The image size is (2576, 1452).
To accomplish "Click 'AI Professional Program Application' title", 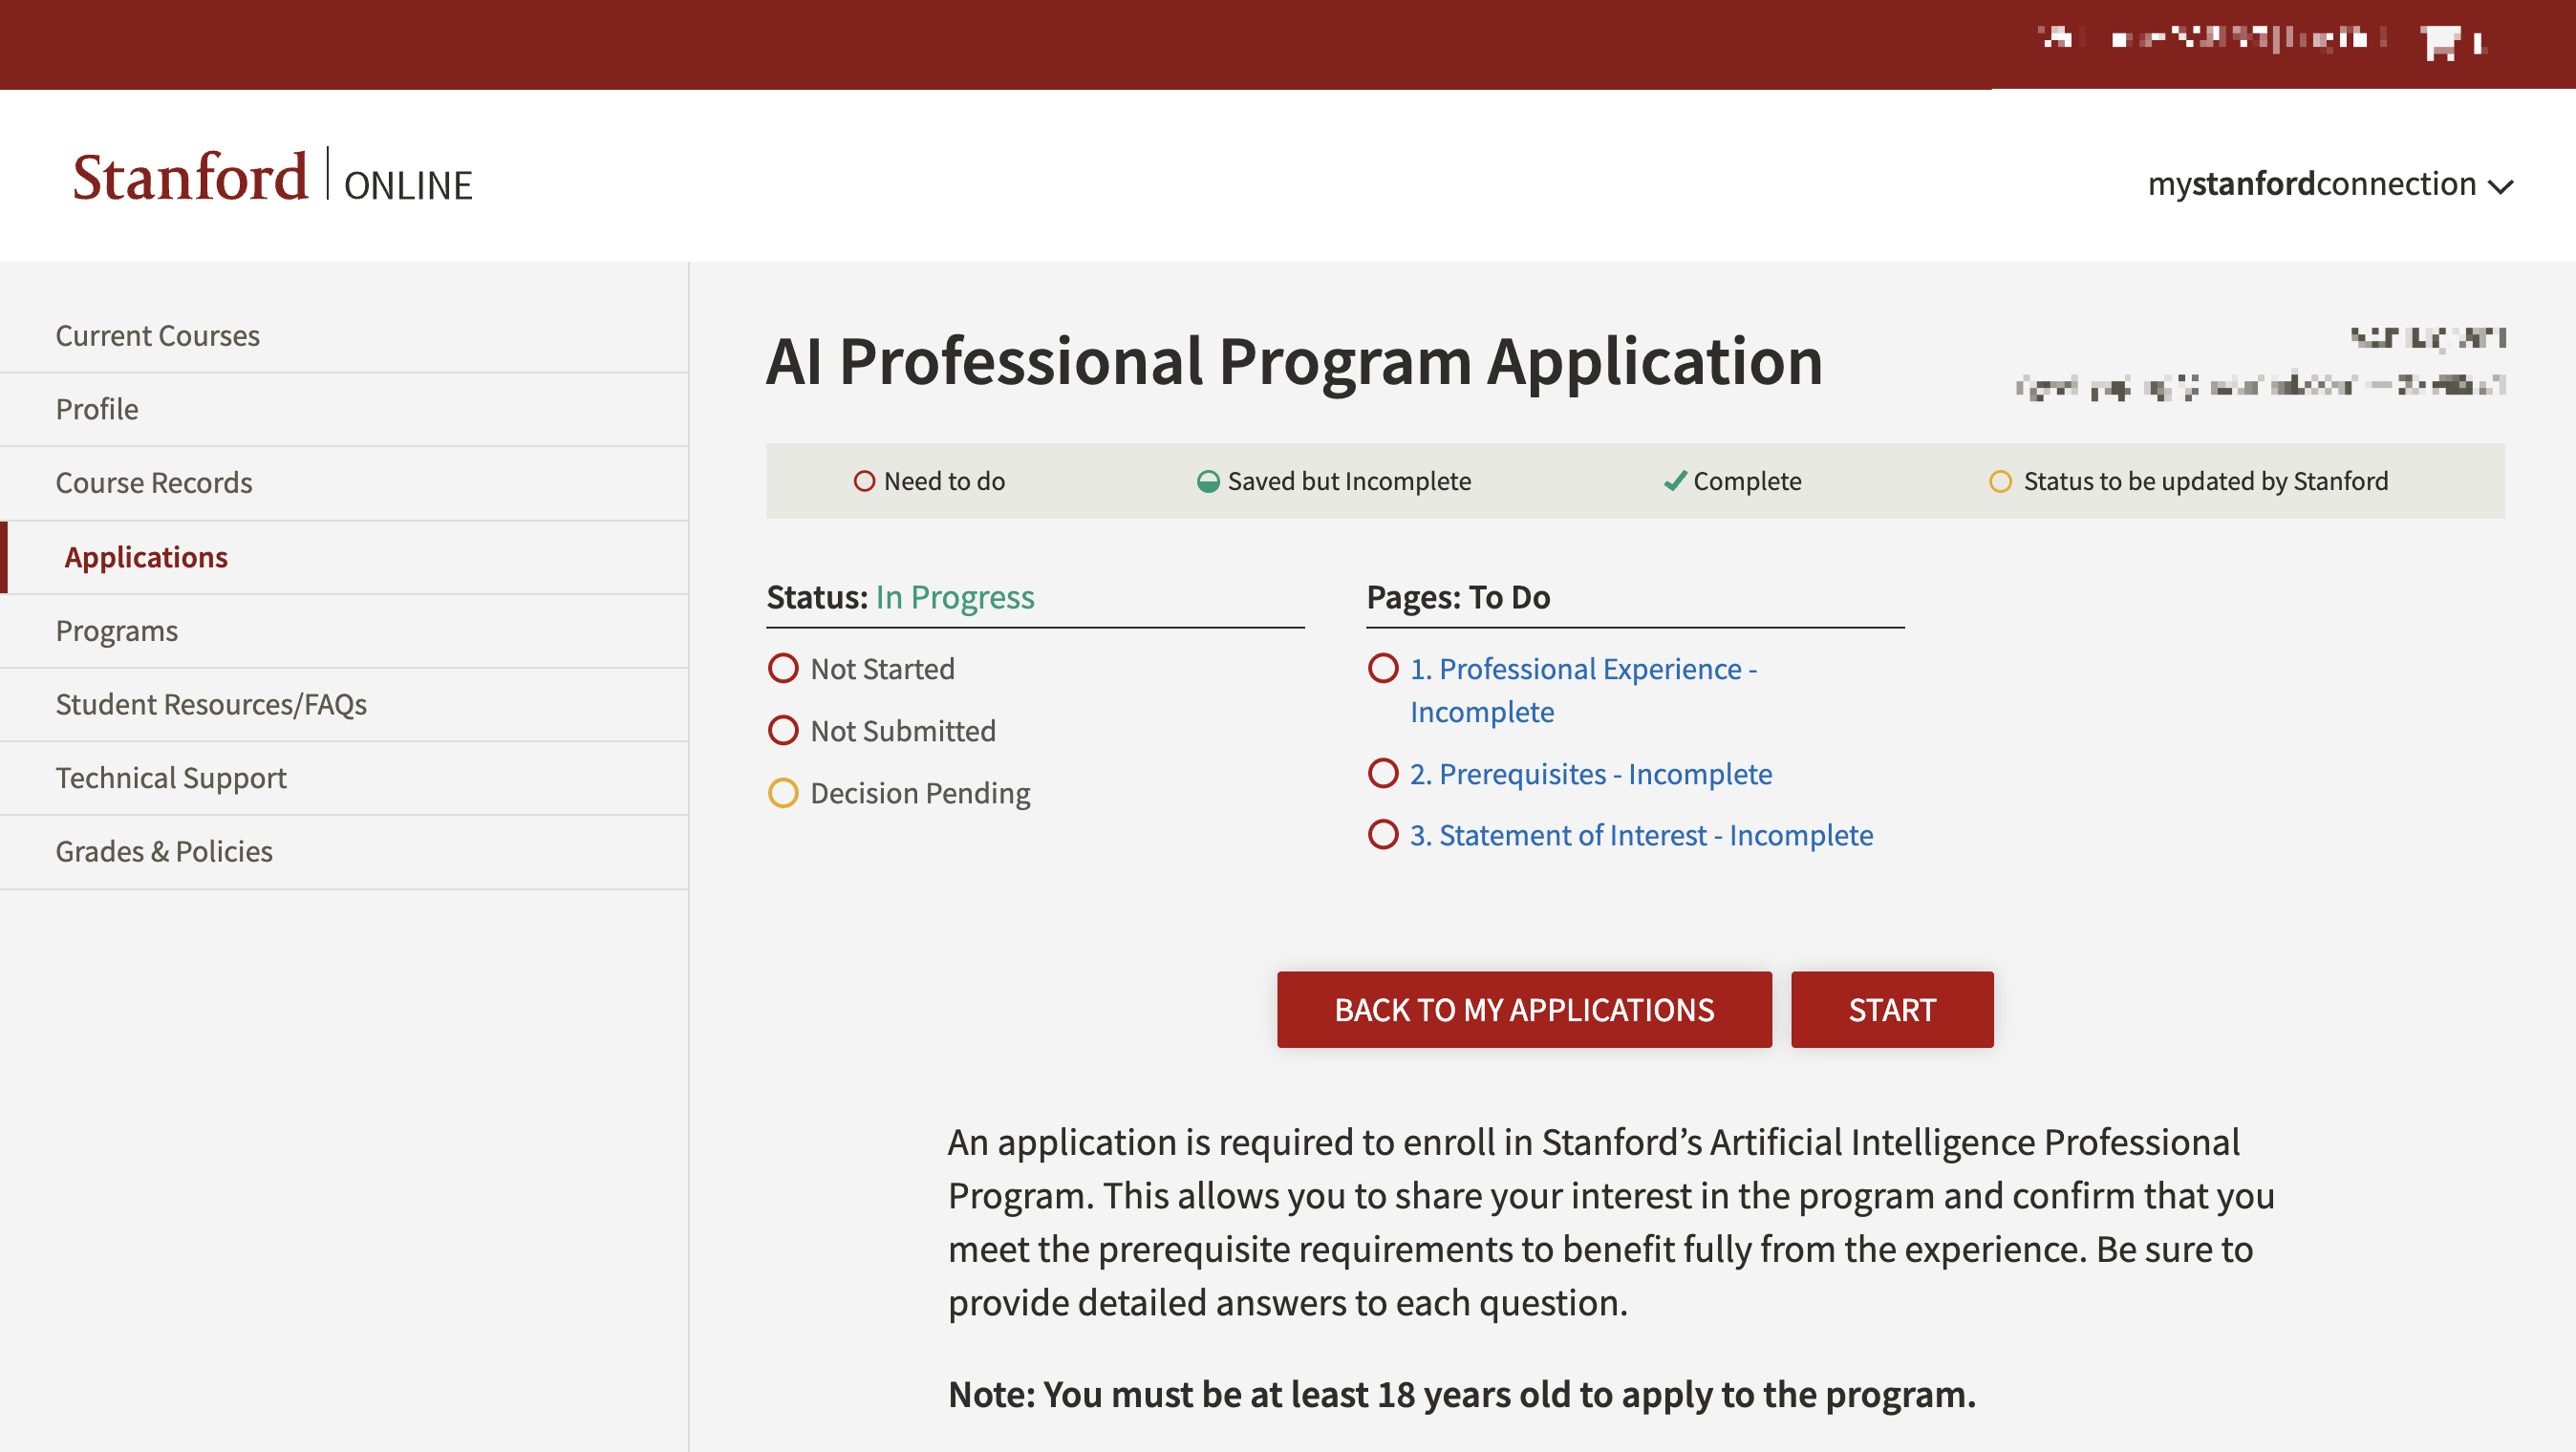I will pos(1294,361).
